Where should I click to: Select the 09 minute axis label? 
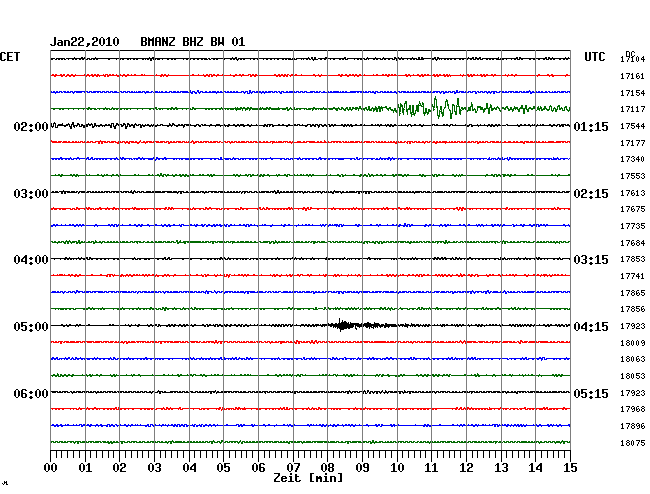tap(362, 468)
